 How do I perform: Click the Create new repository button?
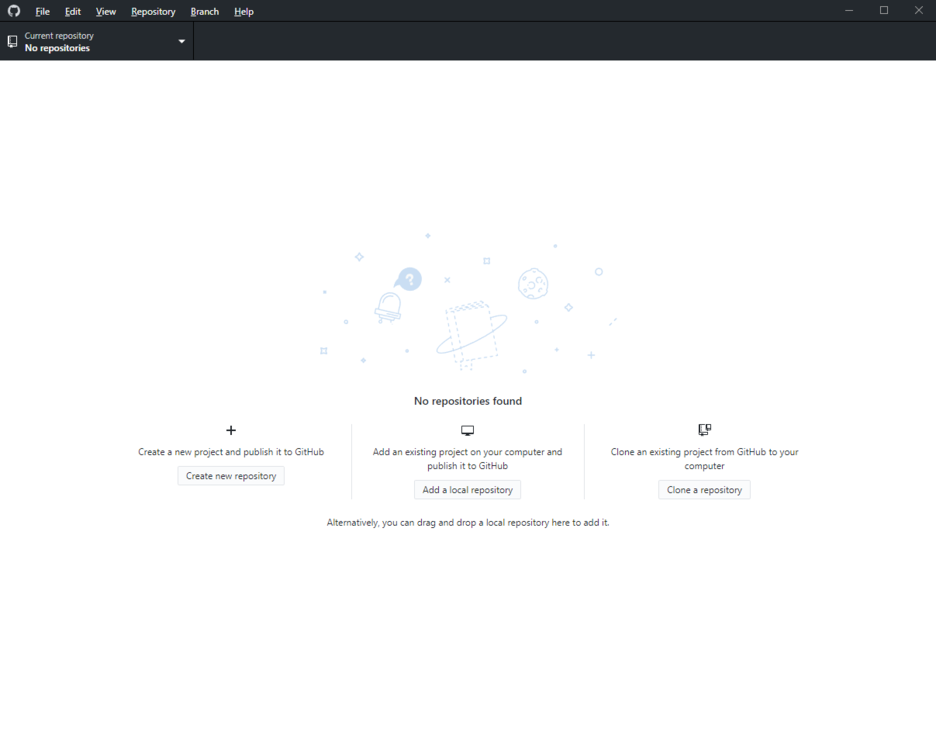[231, 475]
